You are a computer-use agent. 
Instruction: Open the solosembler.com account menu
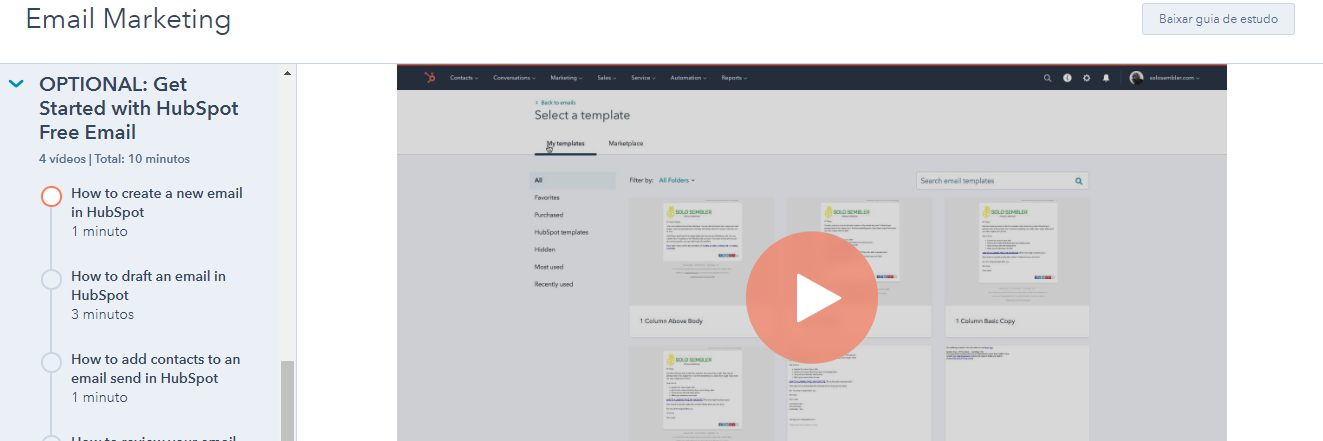[x=1174, y=77]
